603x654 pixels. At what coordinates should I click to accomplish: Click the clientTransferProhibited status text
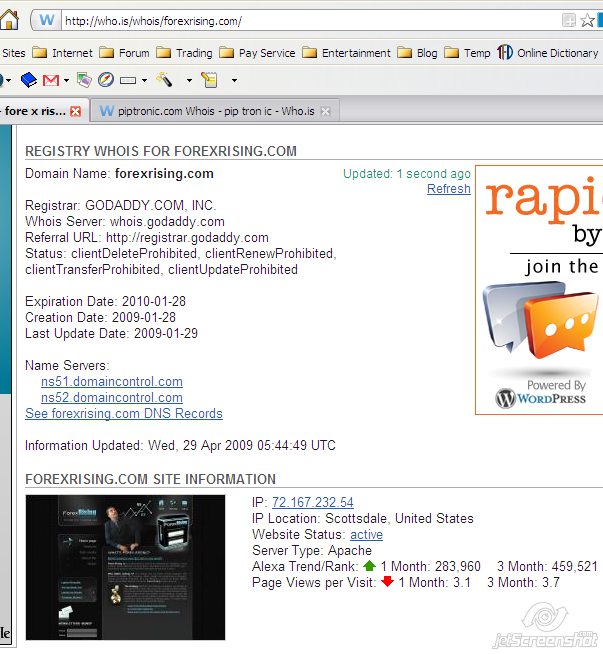[x=93, y=269]
